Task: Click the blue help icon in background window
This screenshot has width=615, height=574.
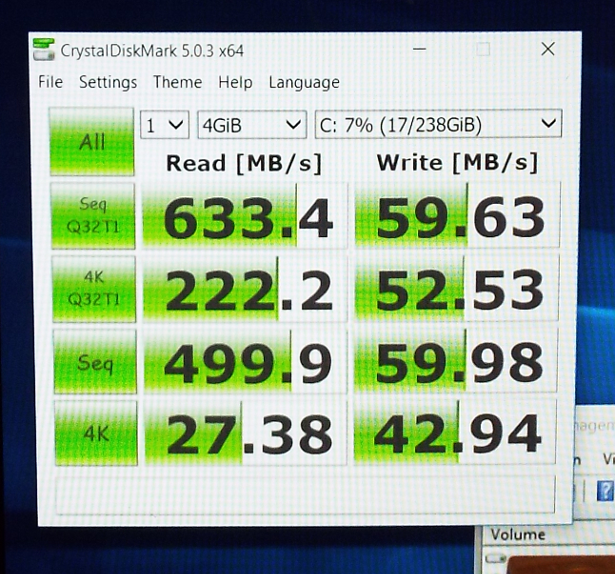Action: [605, 491]
